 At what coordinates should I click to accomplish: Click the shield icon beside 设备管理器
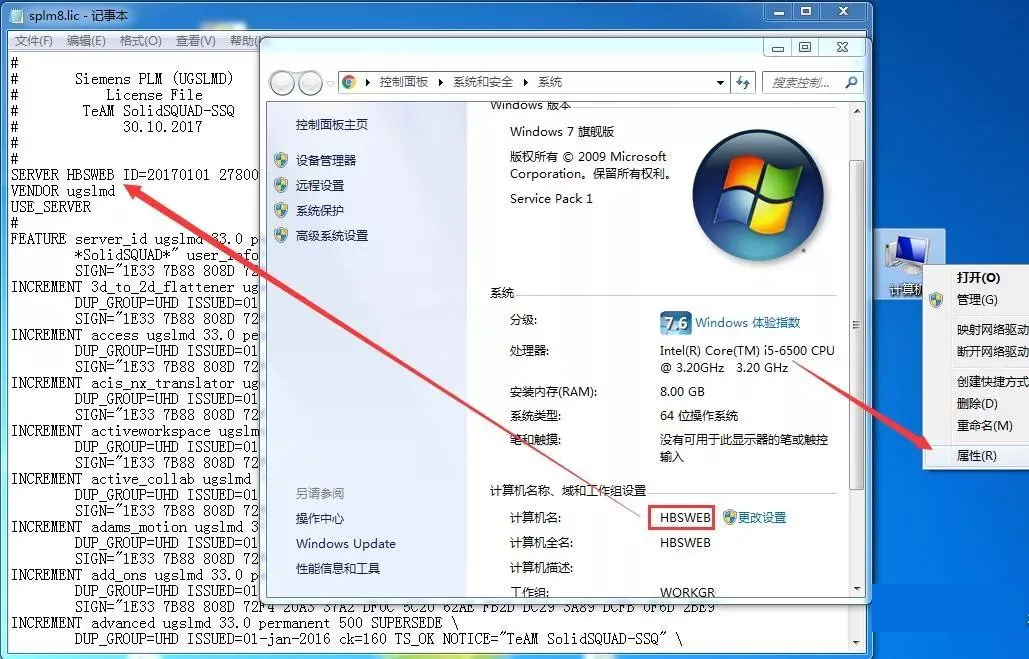pyautogui.click(x=281, y=160)
